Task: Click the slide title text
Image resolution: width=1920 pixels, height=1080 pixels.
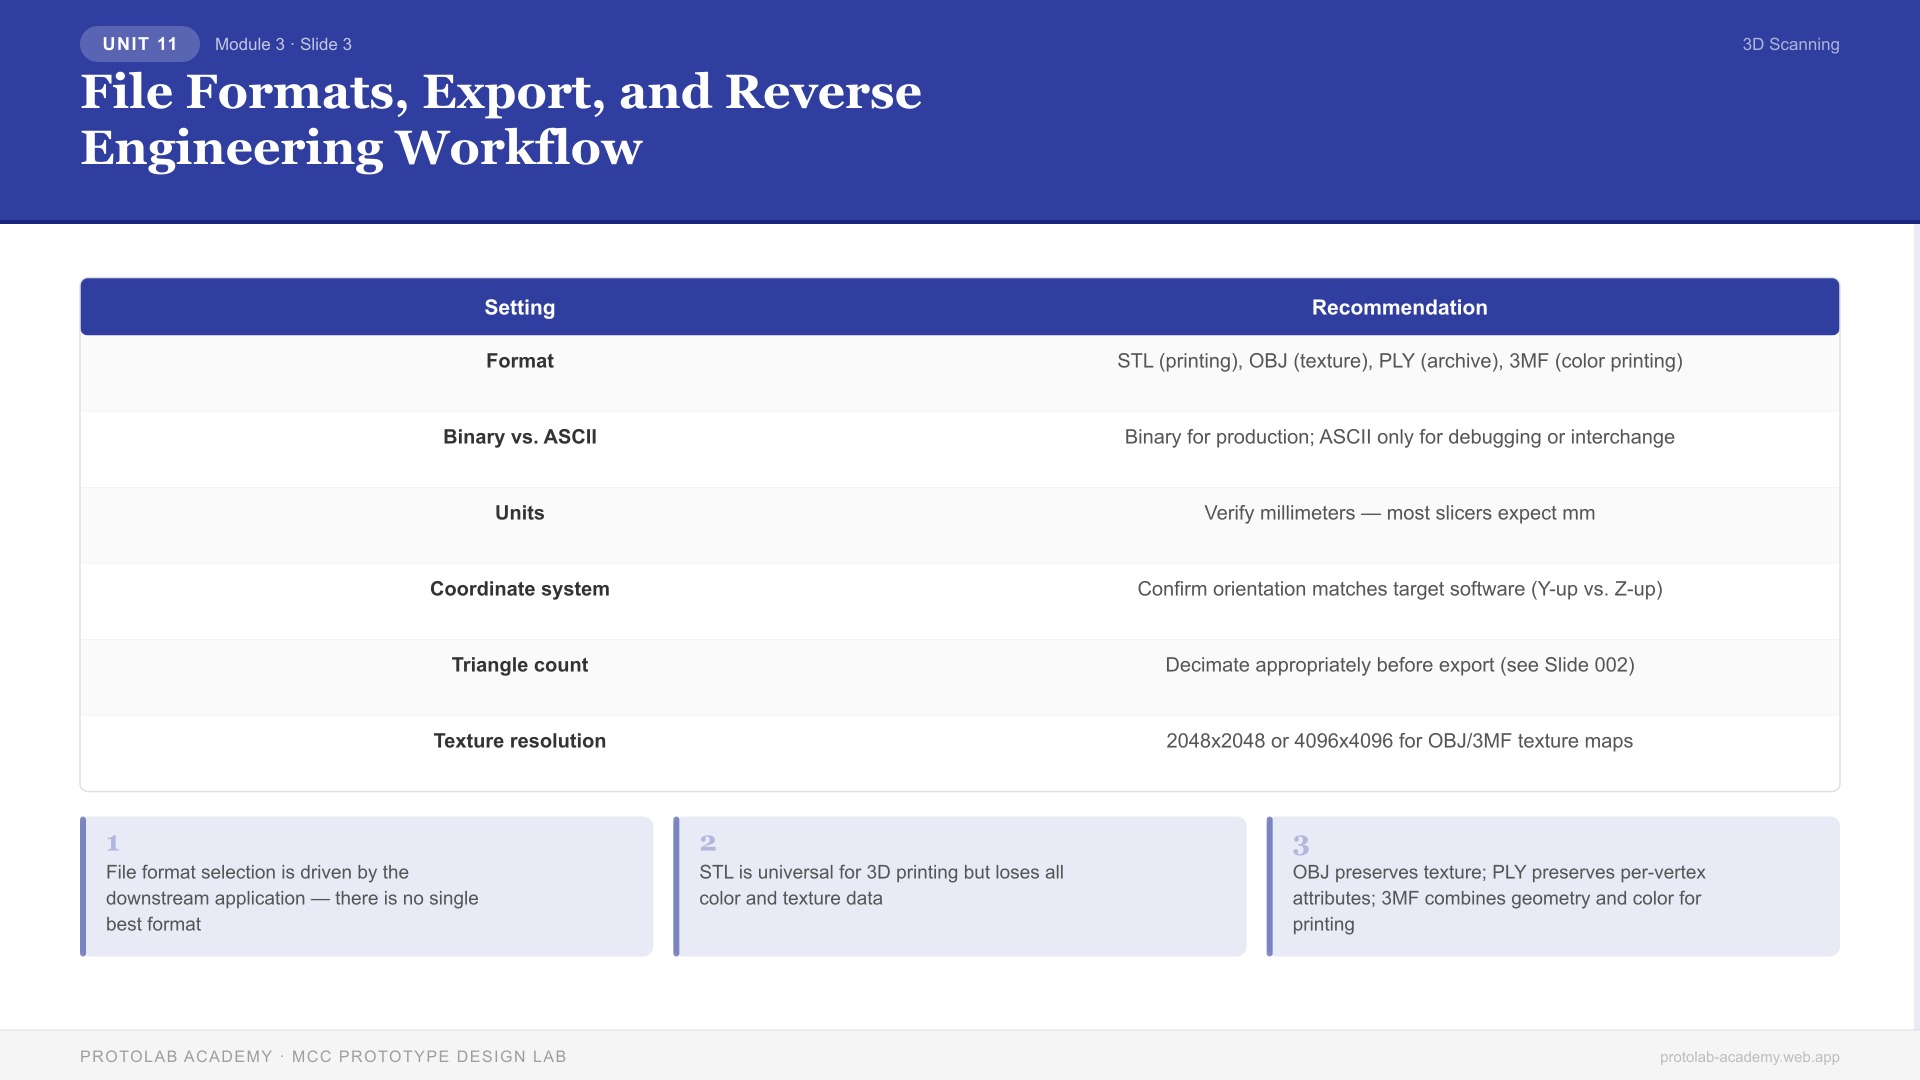Action: tap(500, 120)
